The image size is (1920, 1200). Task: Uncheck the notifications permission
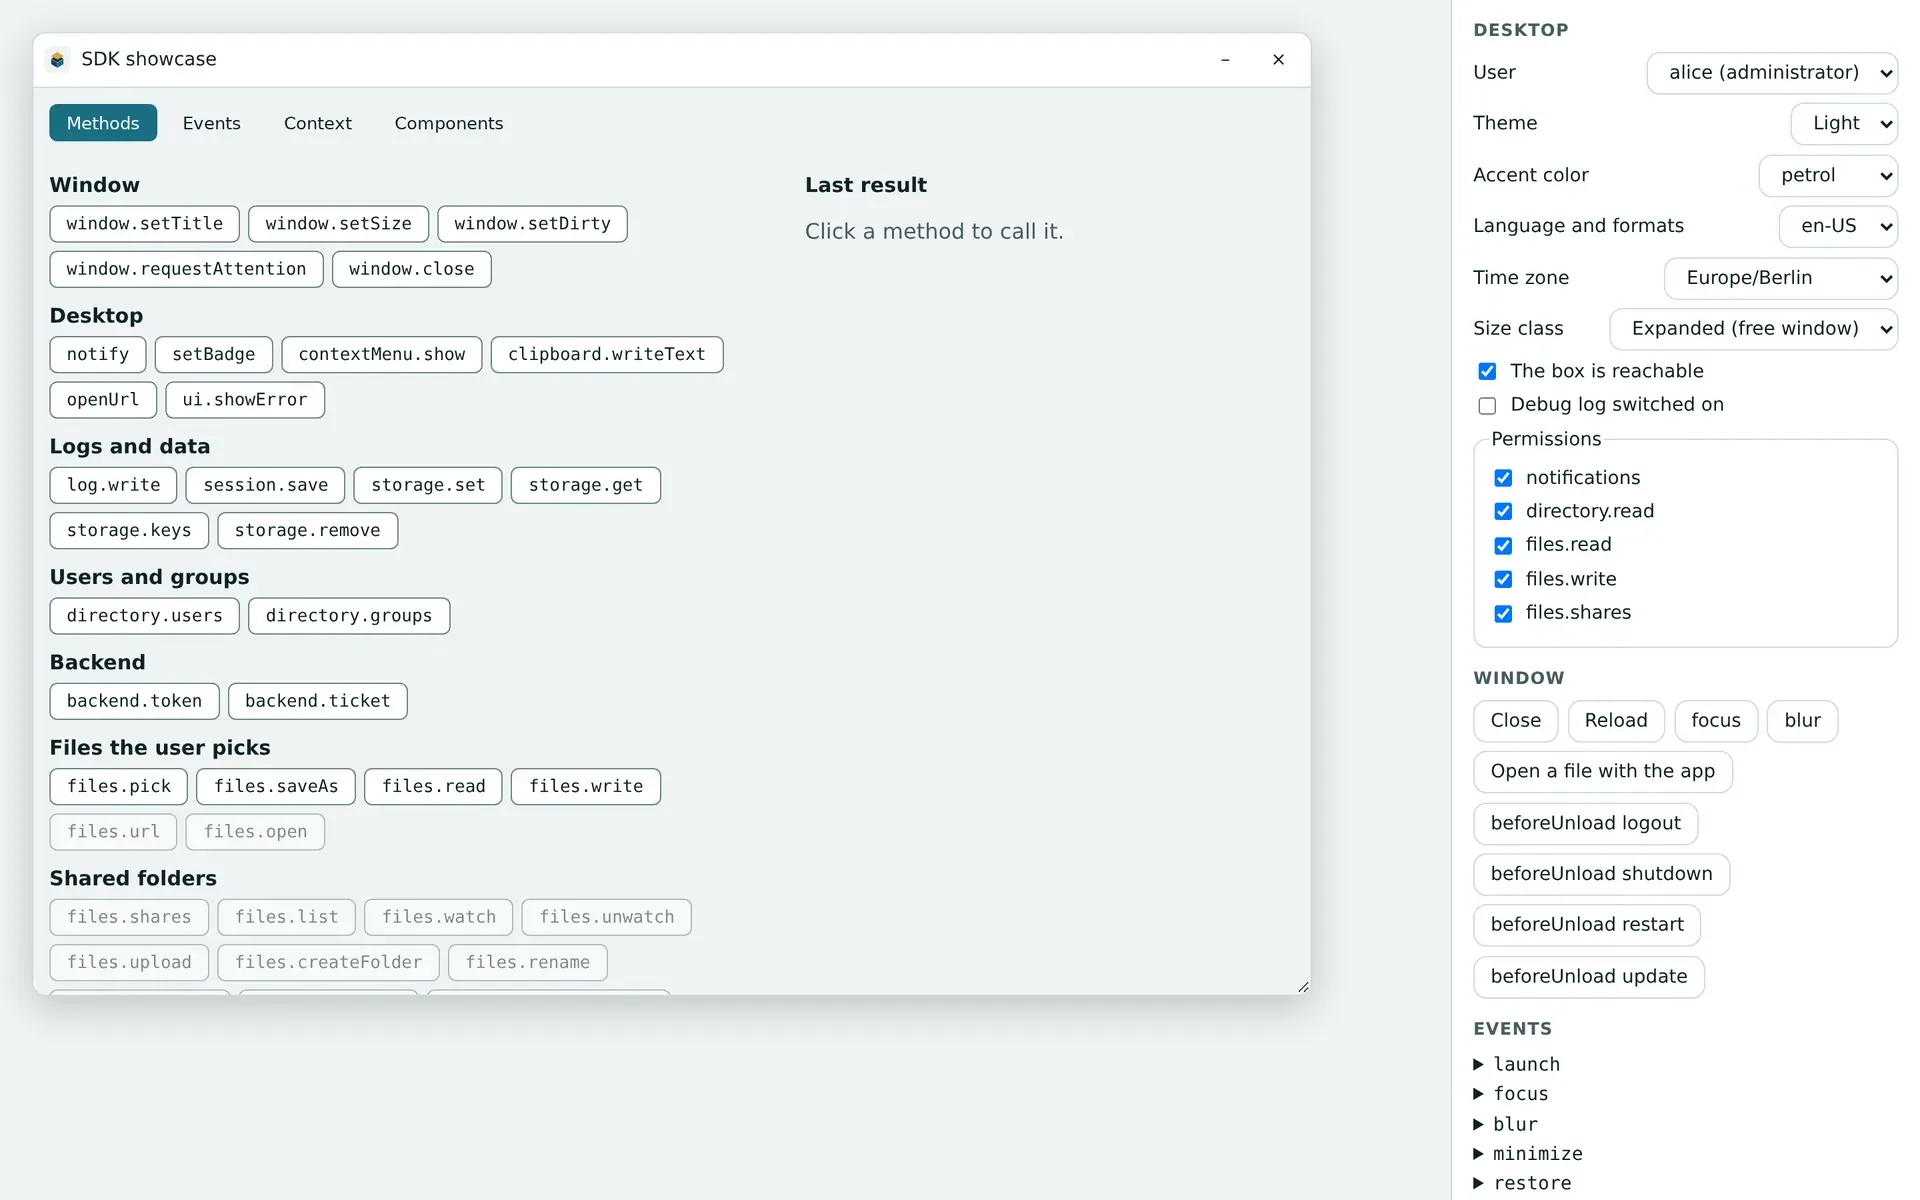(x=1503, y=478)
